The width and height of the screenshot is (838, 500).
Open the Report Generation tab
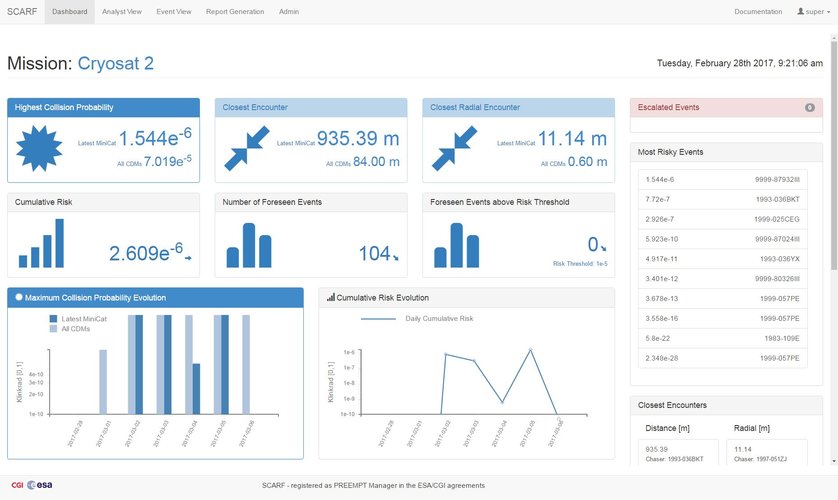tap(235, 12)
